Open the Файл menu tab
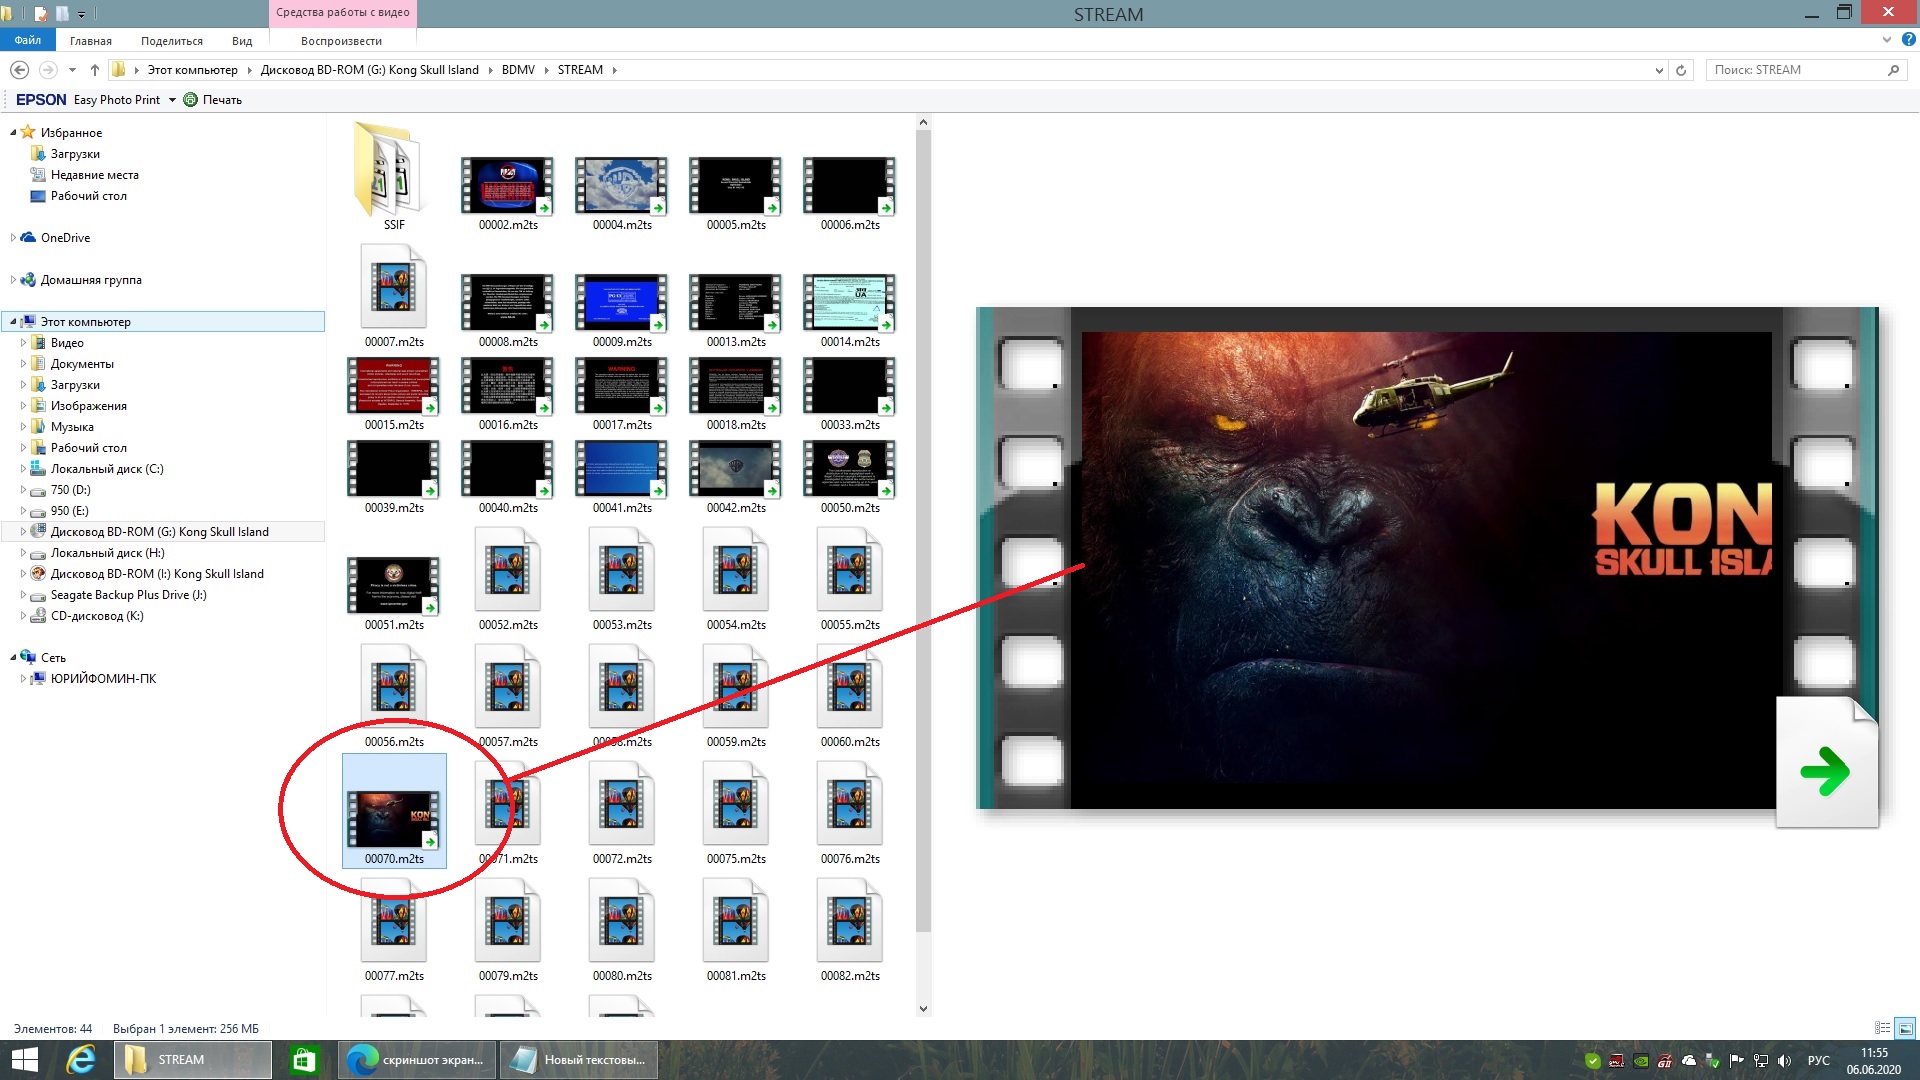Screen dimensions: 1920x1080 28,40
